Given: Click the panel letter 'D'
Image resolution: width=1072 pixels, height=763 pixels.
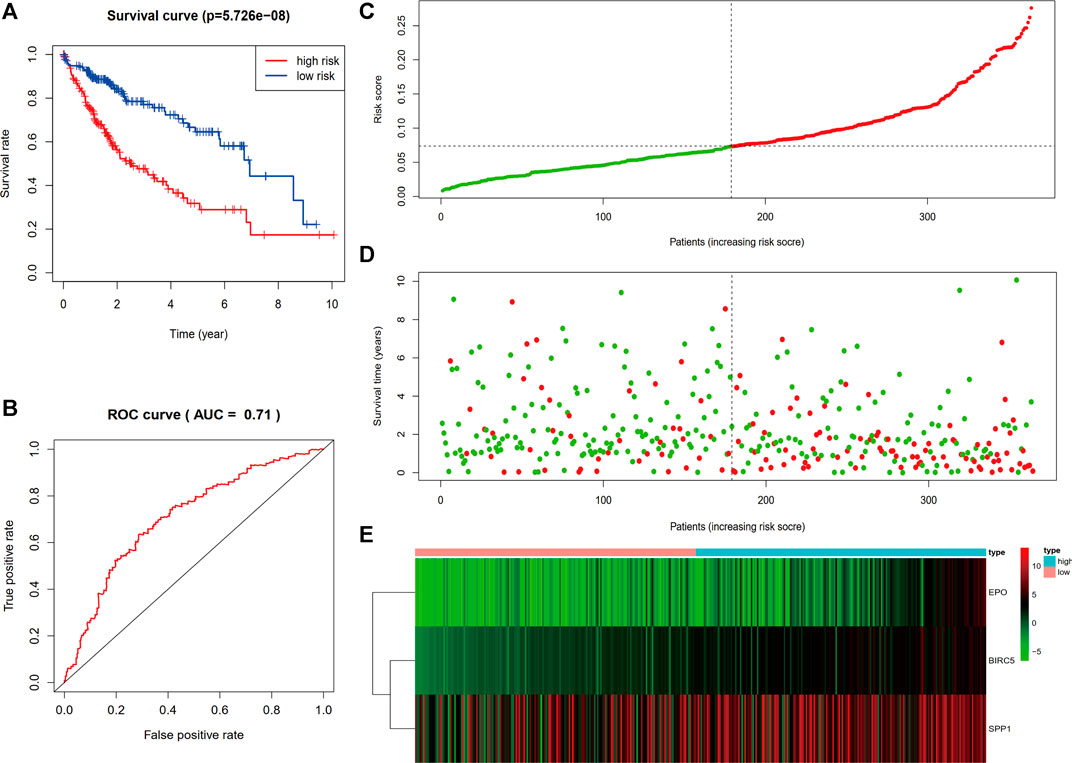Looking at the screenshot, I should click(366, 254).
